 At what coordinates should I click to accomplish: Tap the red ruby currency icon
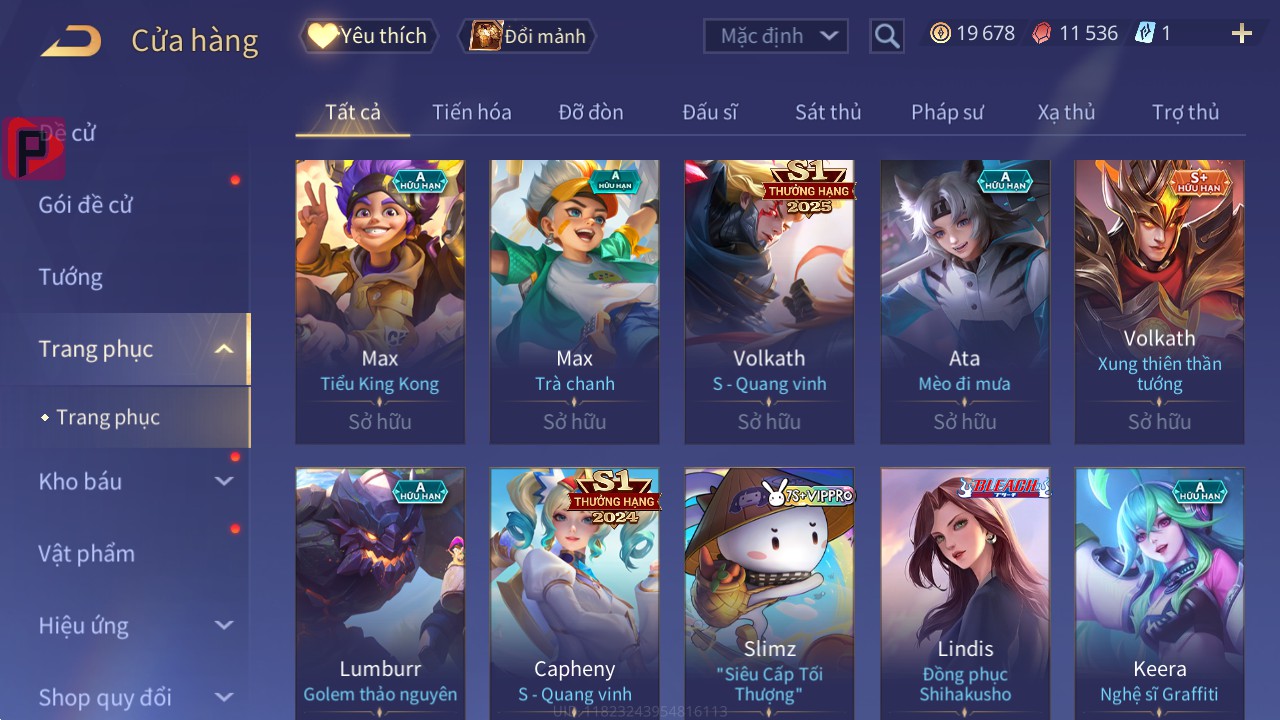1042,33
